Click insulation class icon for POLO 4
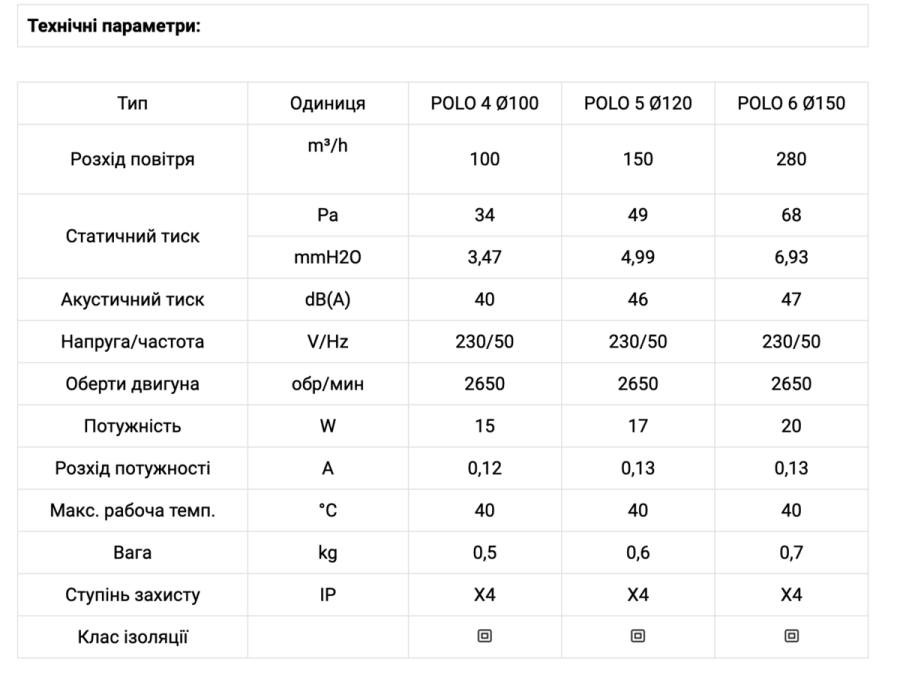Screen dimensions: 900x674 pyautogui.click(x=484, y=636)
